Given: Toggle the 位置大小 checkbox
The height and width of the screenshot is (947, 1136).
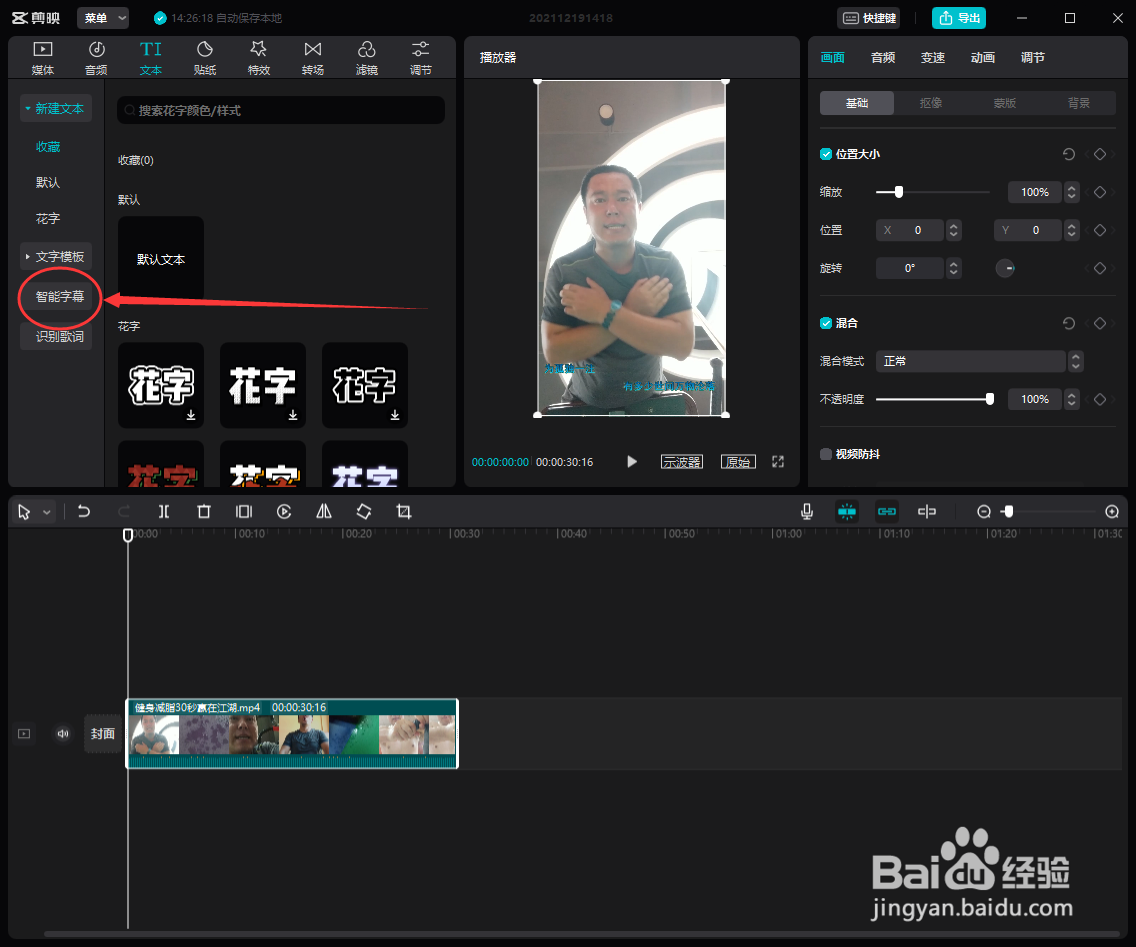Looking at the screenshot, I should (826, 154).
